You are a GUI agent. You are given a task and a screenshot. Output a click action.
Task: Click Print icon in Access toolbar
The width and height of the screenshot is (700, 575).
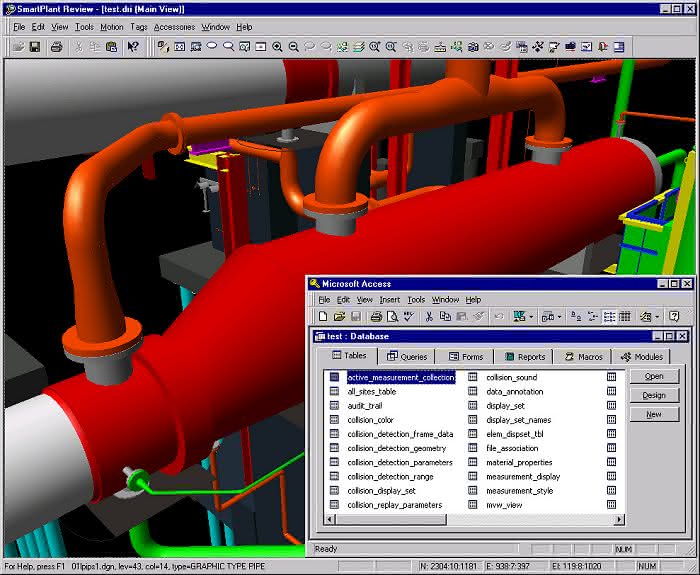(x=376, y=317)
